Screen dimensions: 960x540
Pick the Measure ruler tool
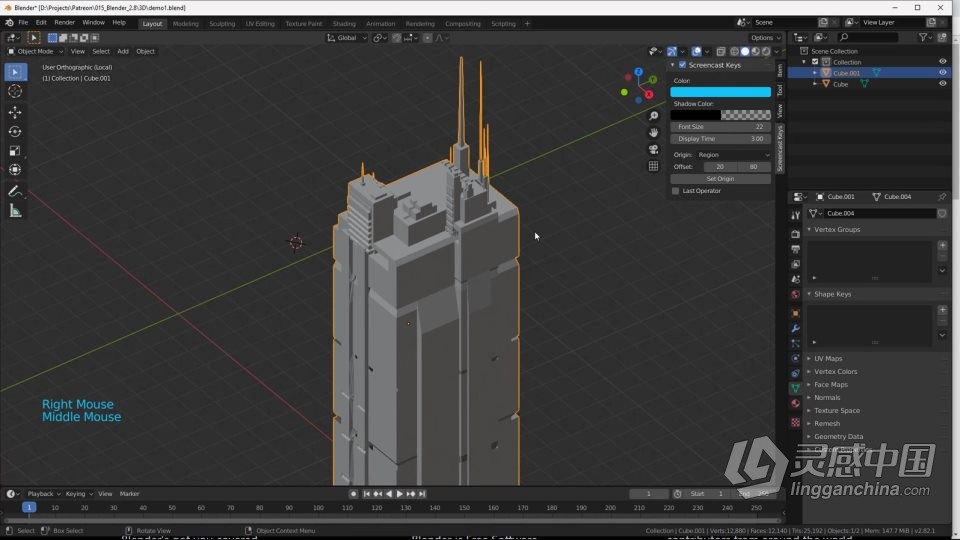15,211
